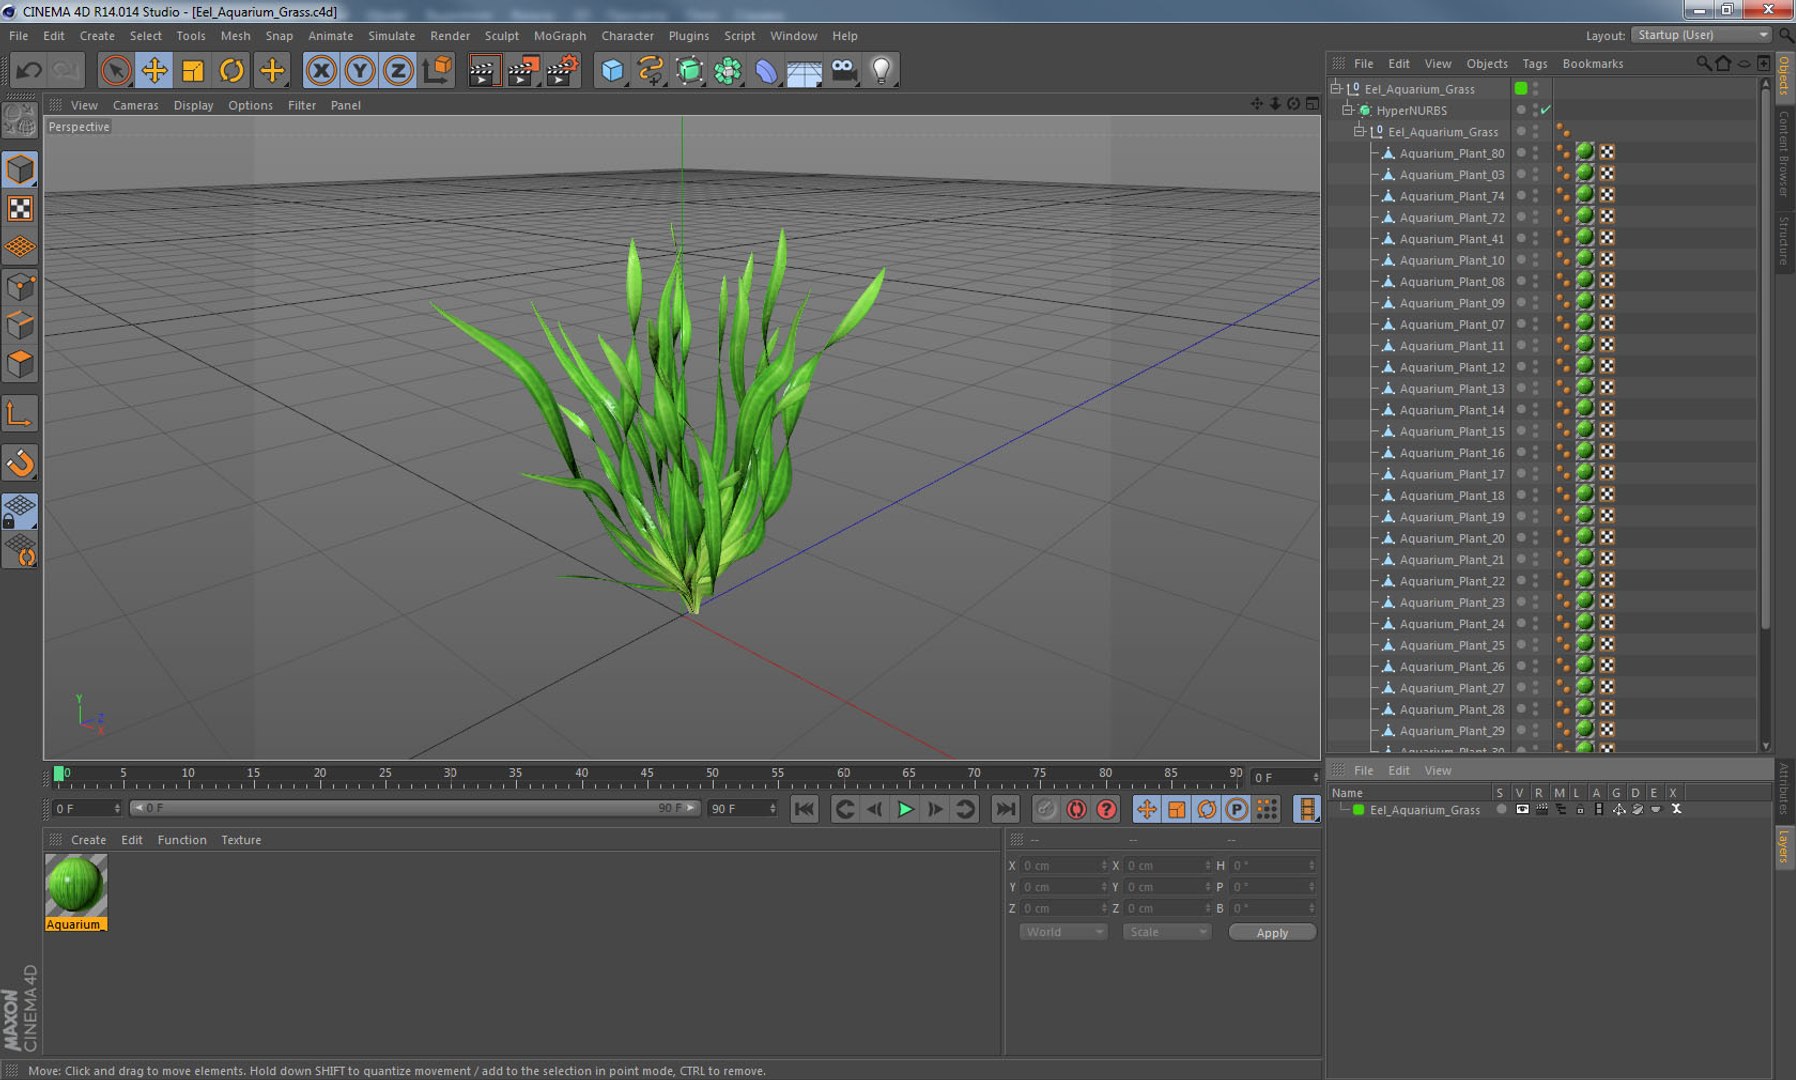Click the Axis mode icon in left toolbar

point(20,414)
